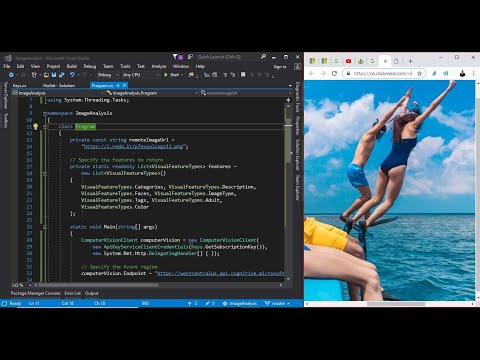Screen dimensions: 480x360
Task: Open the Solution Explorer side tab
Action: pos(298,155)
